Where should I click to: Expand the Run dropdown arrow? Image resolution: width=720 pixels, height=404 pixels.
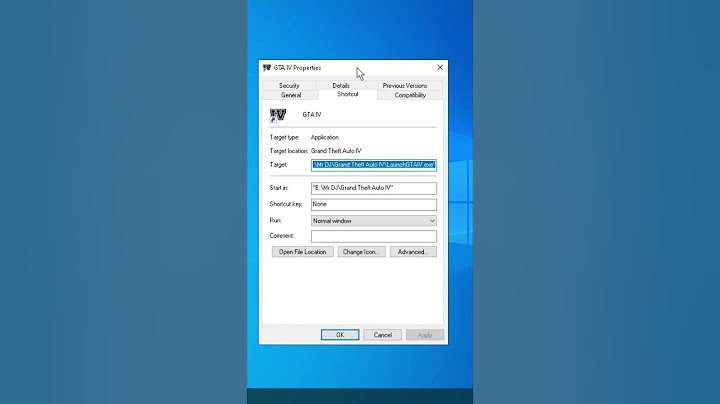point(432,221)
